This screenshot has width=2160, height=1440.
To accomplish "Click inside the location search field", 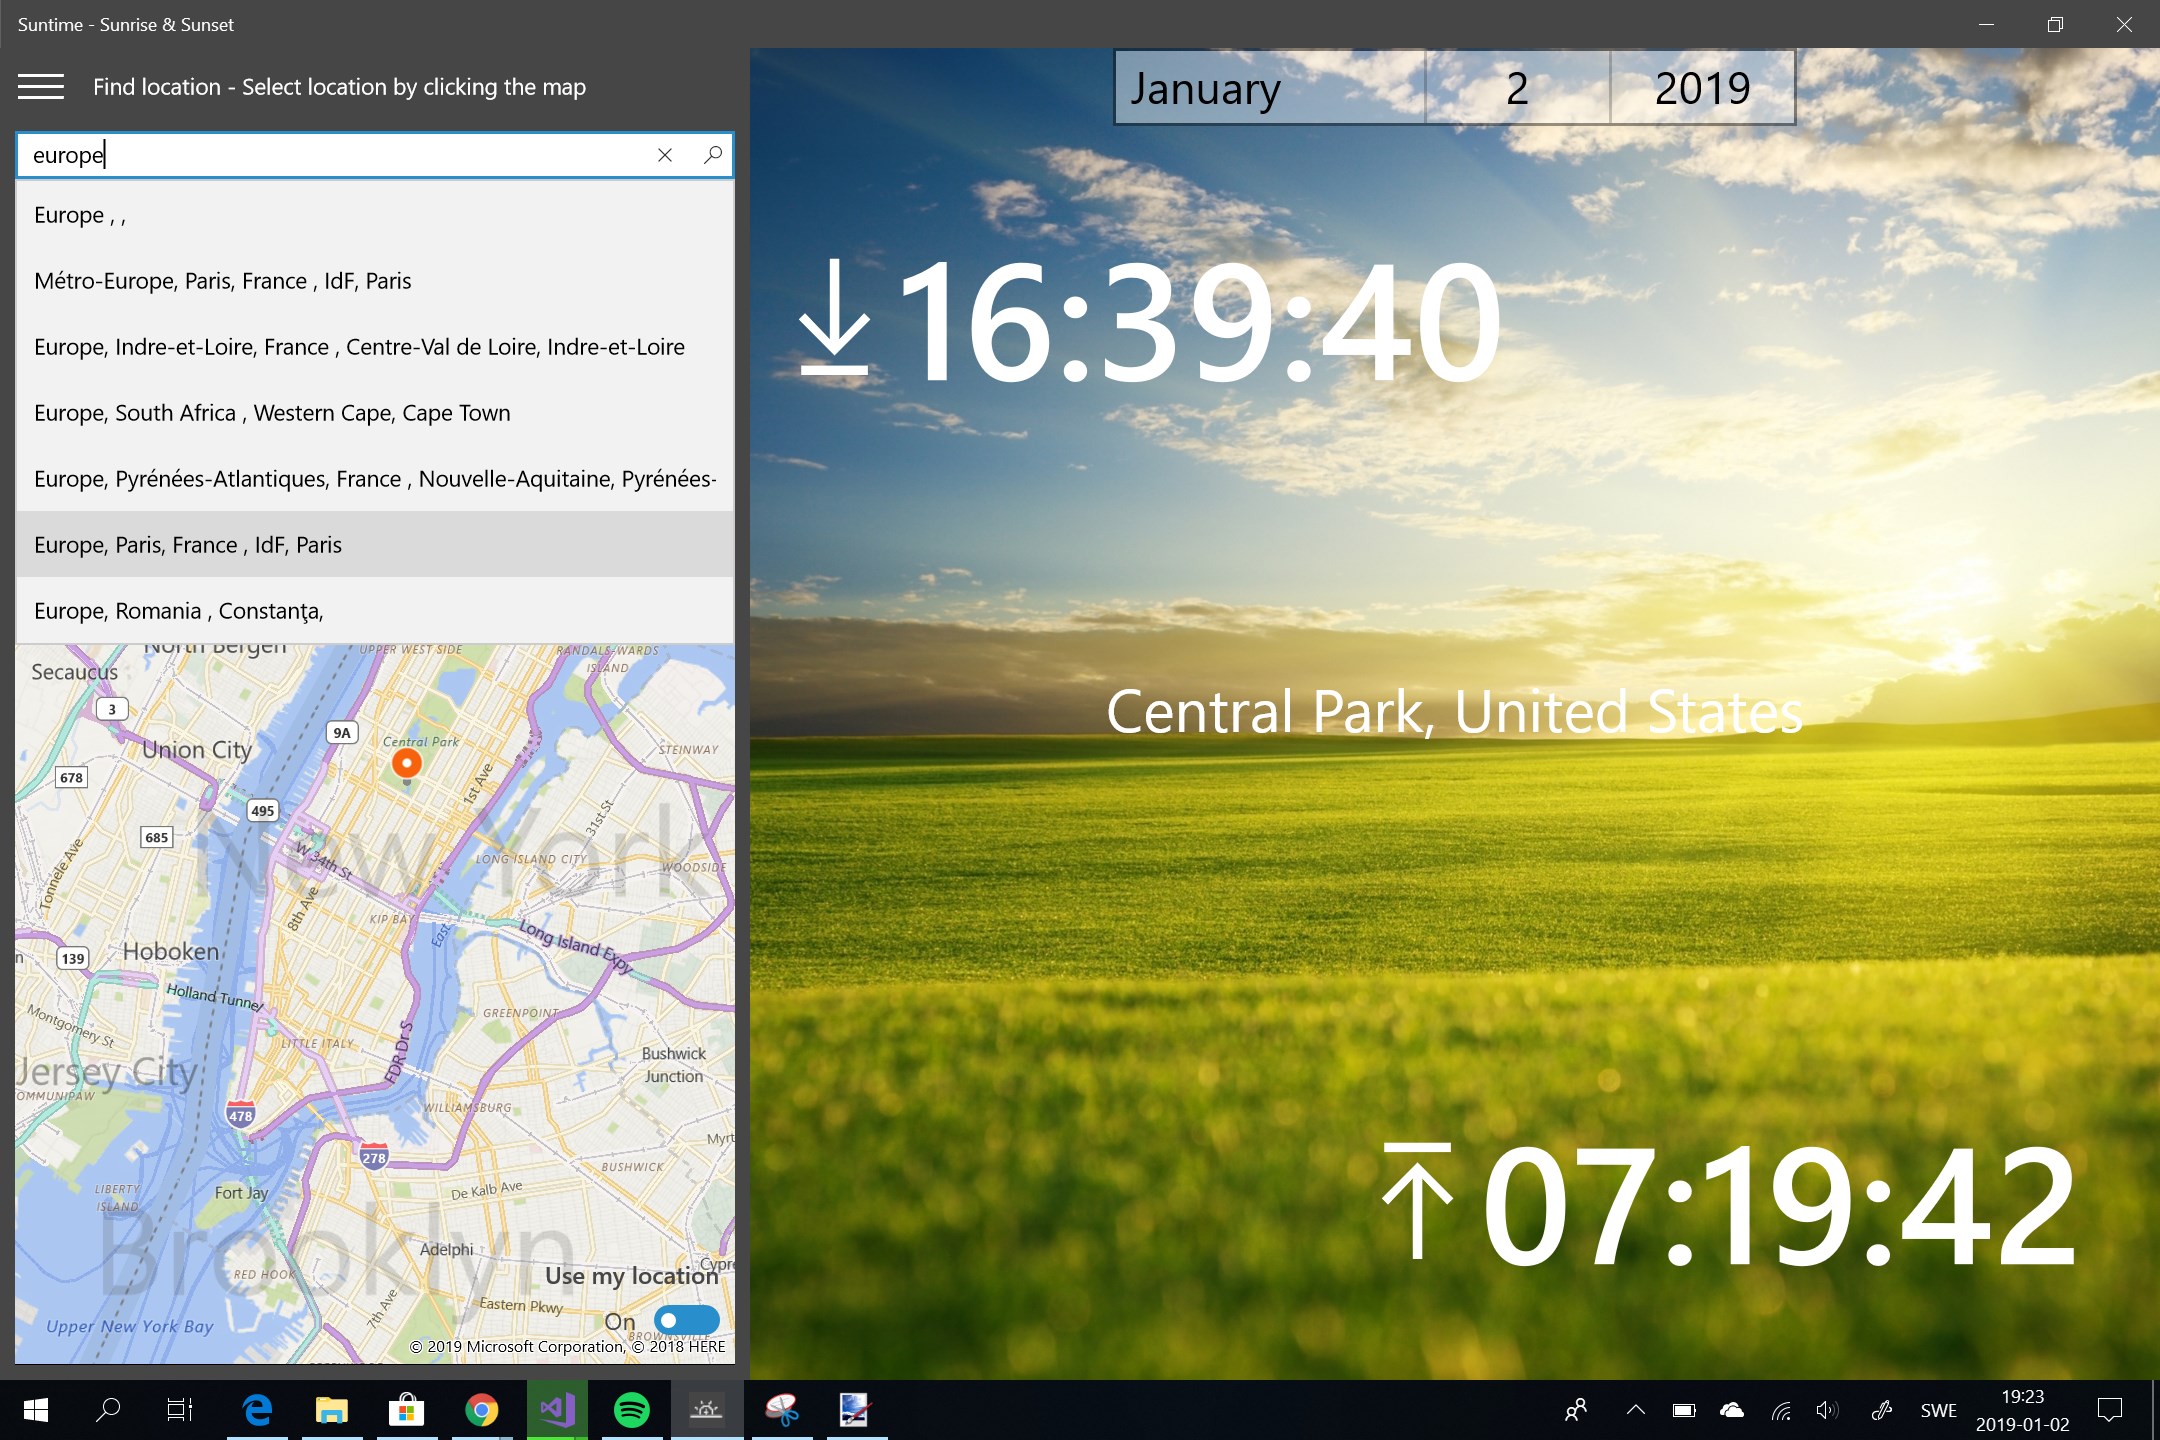I will coord(340,155).
